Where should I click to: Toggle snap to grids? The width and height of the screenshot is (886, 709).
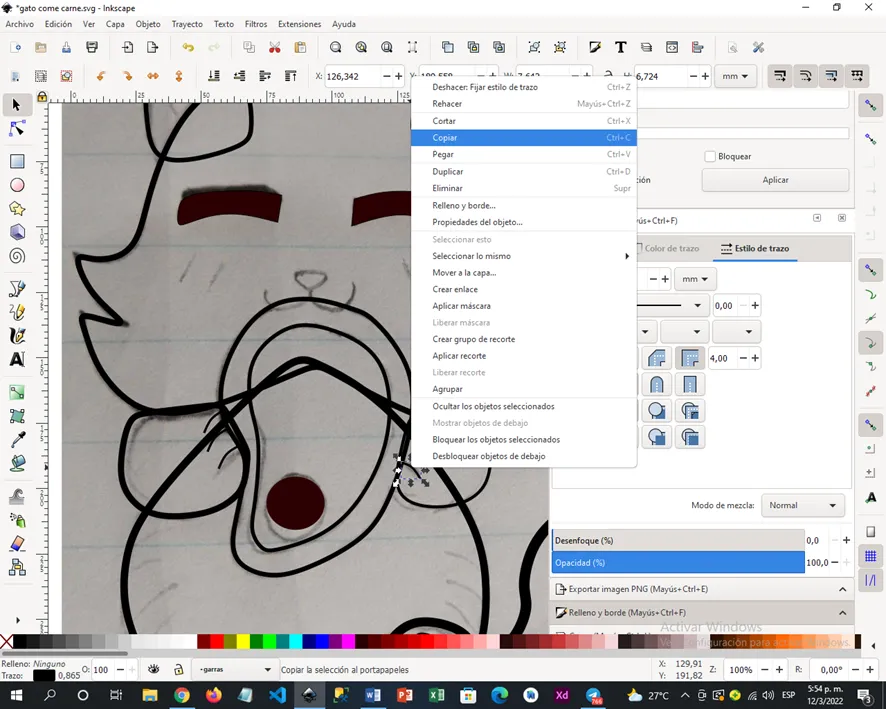click(x=871, y=556)
